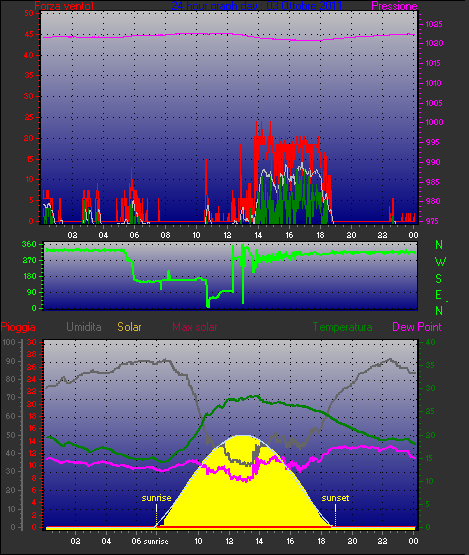Select the 'Solar' legend label
The image size is (469, 555).
(x=129, y=327)
